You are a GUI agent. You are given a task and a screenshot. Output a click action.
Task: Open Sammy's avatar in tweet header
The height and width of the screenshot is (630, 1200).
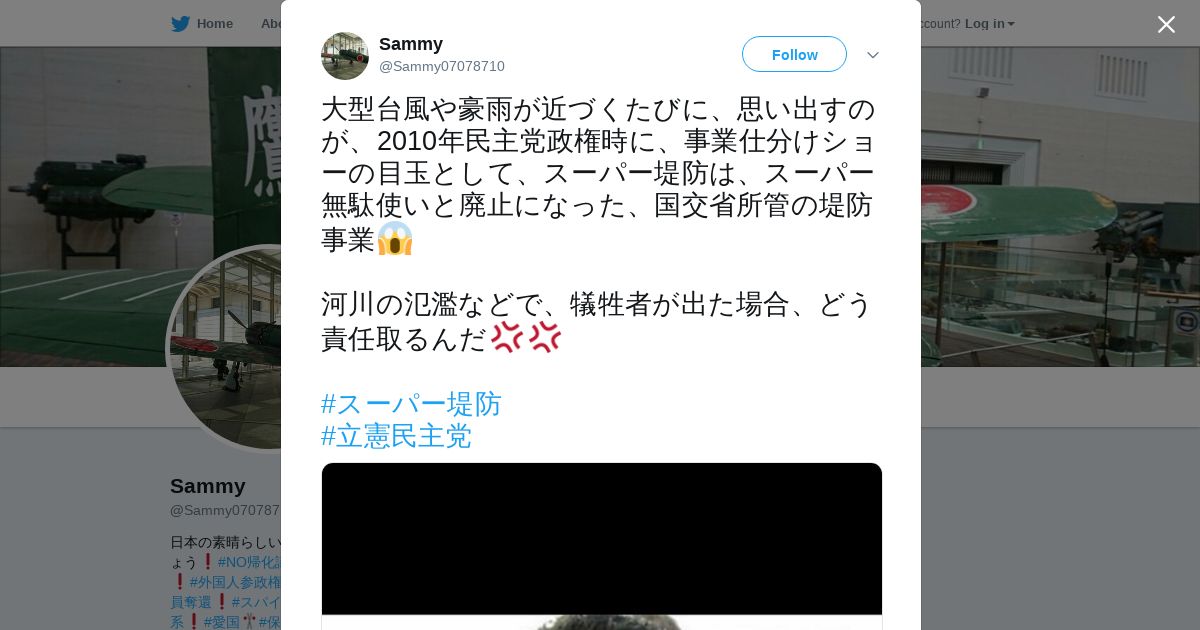click(x=345, y=56)
